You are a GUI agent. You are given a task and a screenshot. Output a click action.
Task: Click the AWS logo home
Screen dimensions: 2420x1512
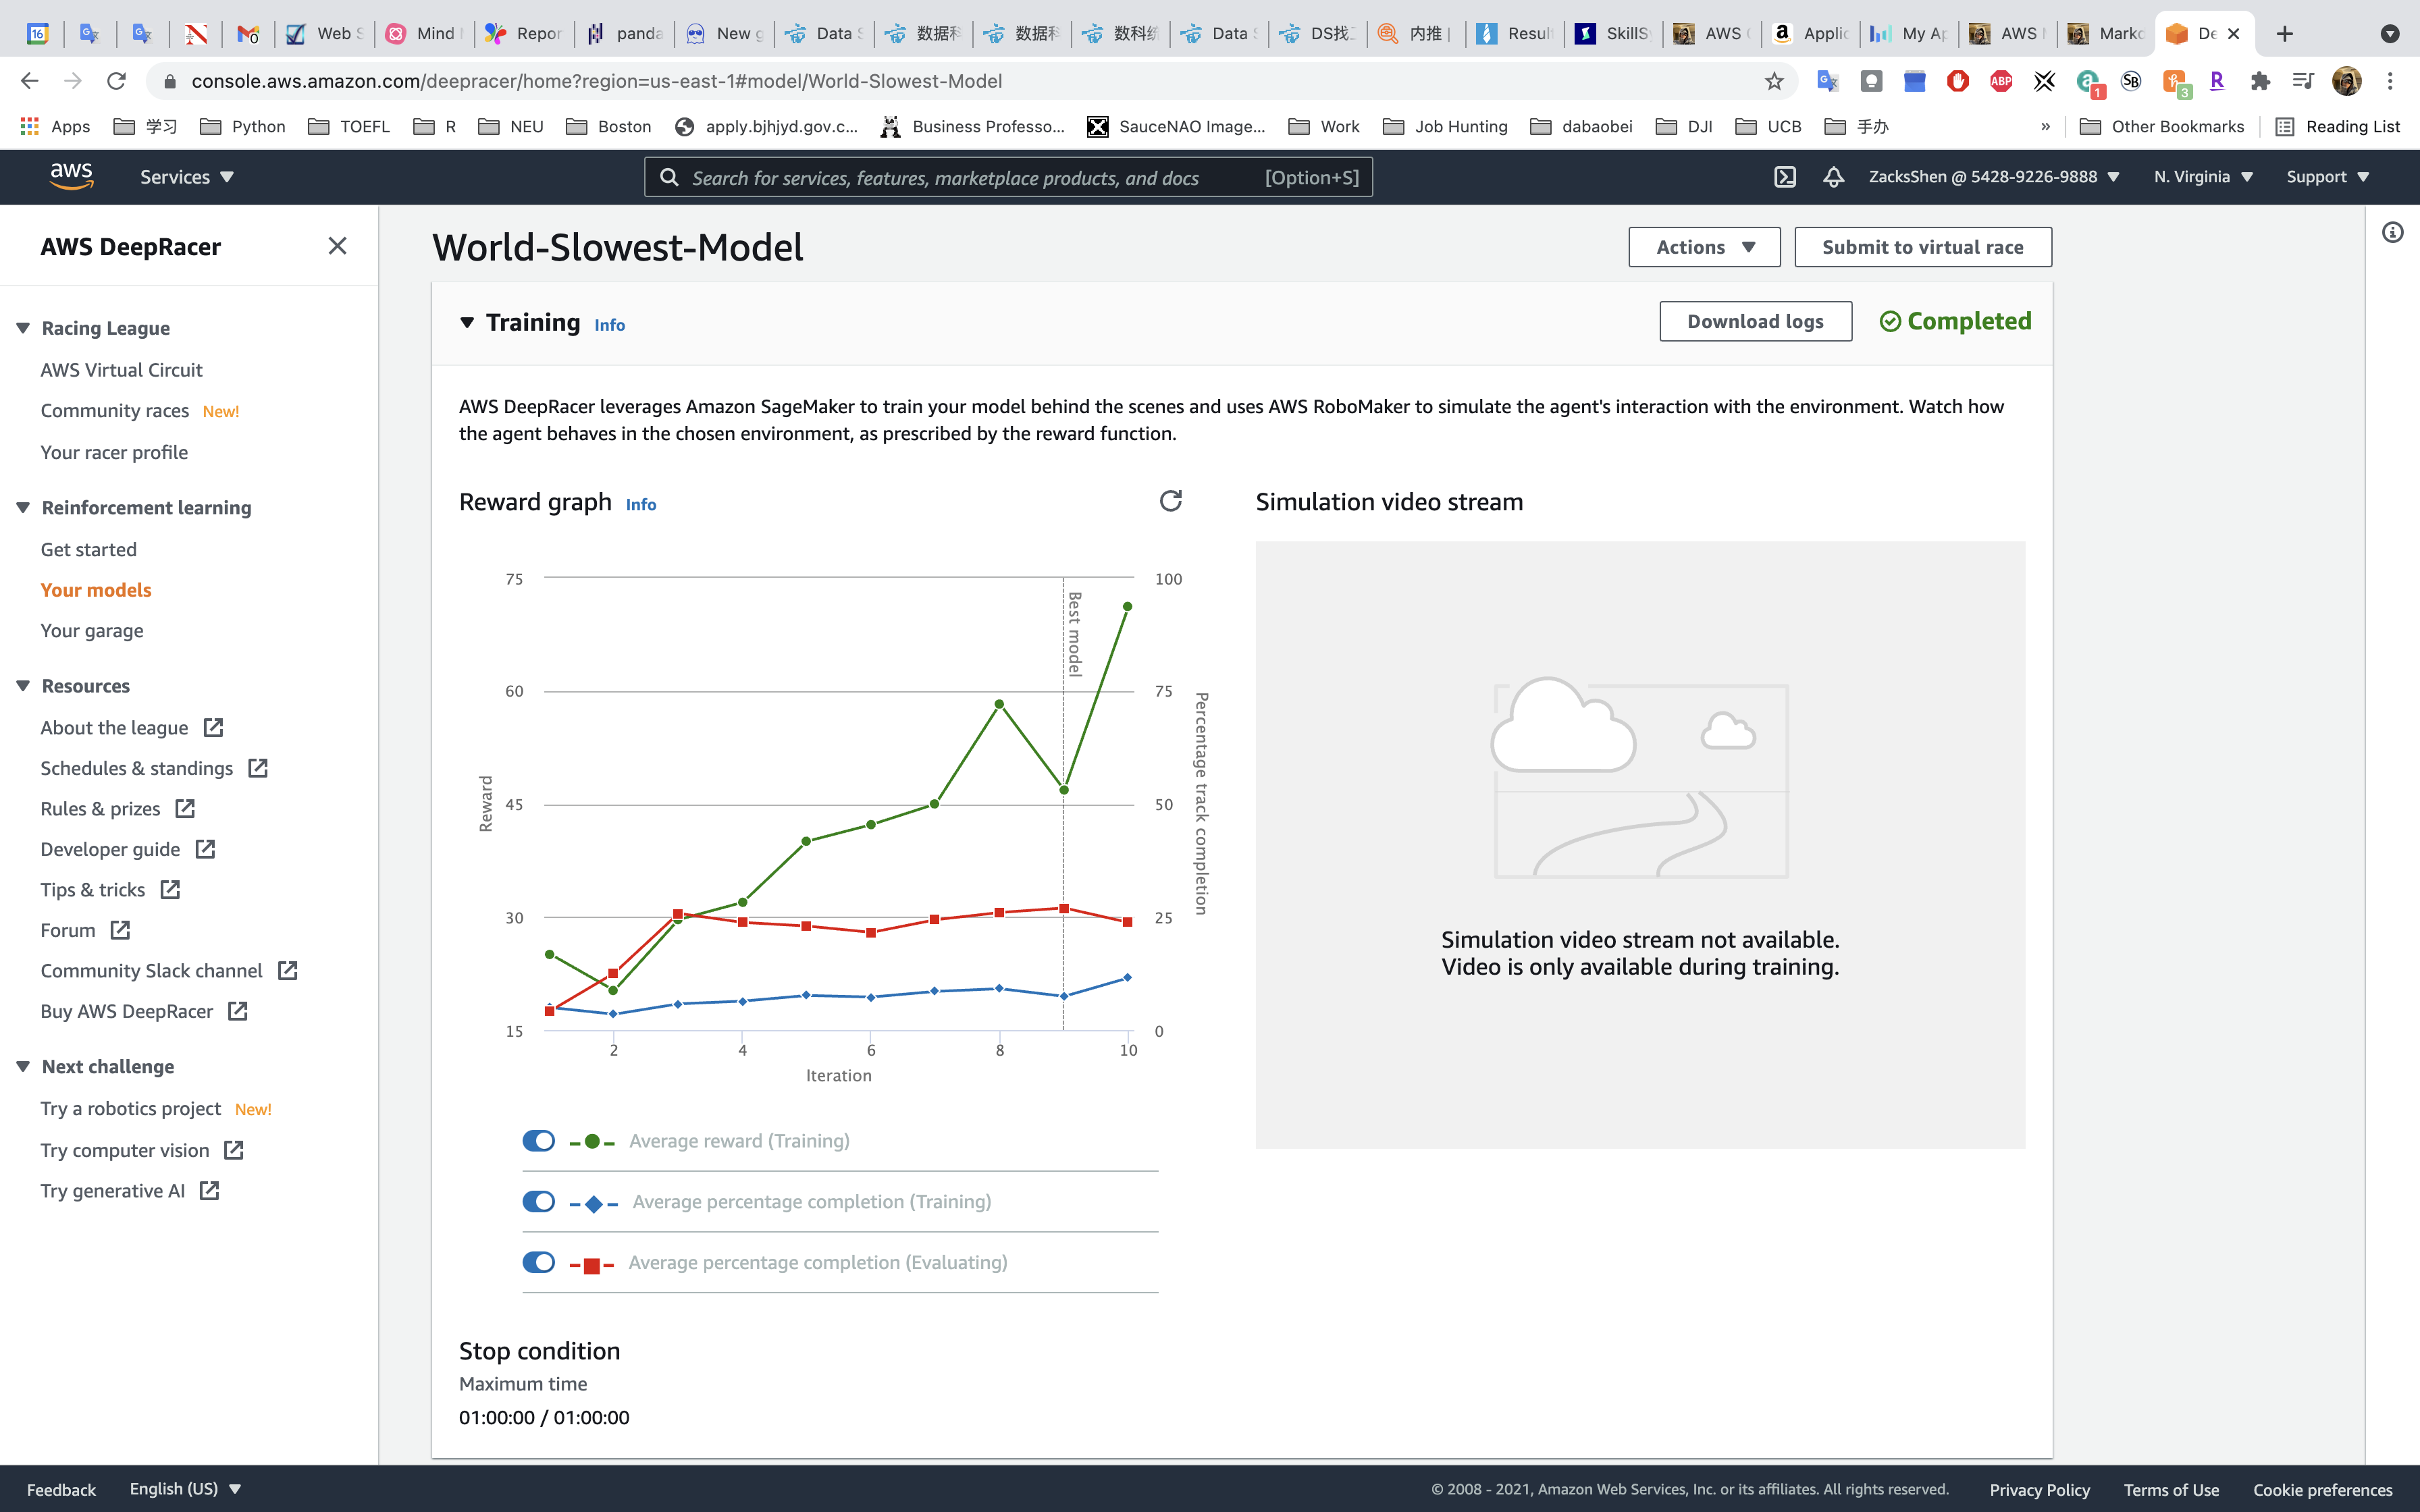tap(72, 176)
